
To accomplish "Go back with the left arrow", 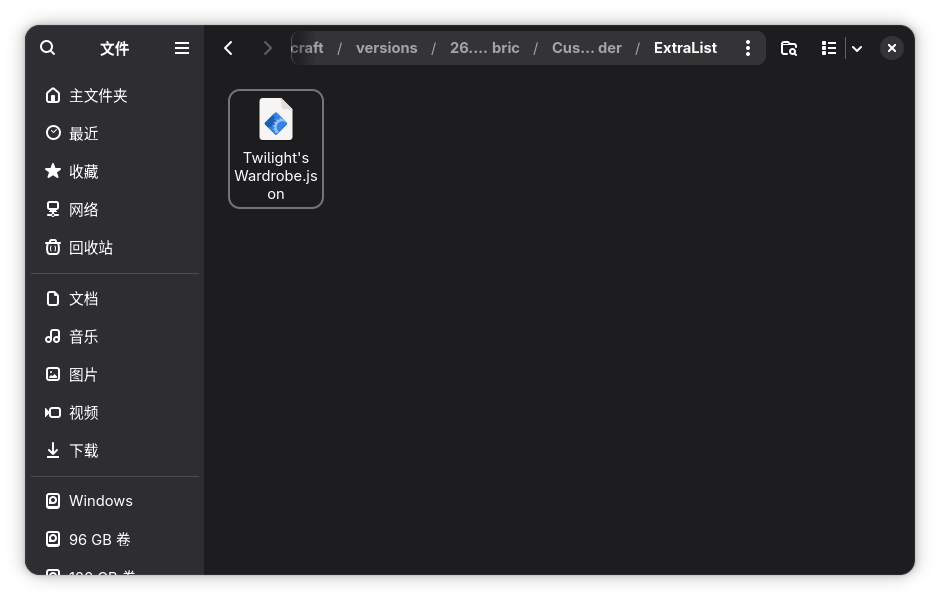I will 228,48.
